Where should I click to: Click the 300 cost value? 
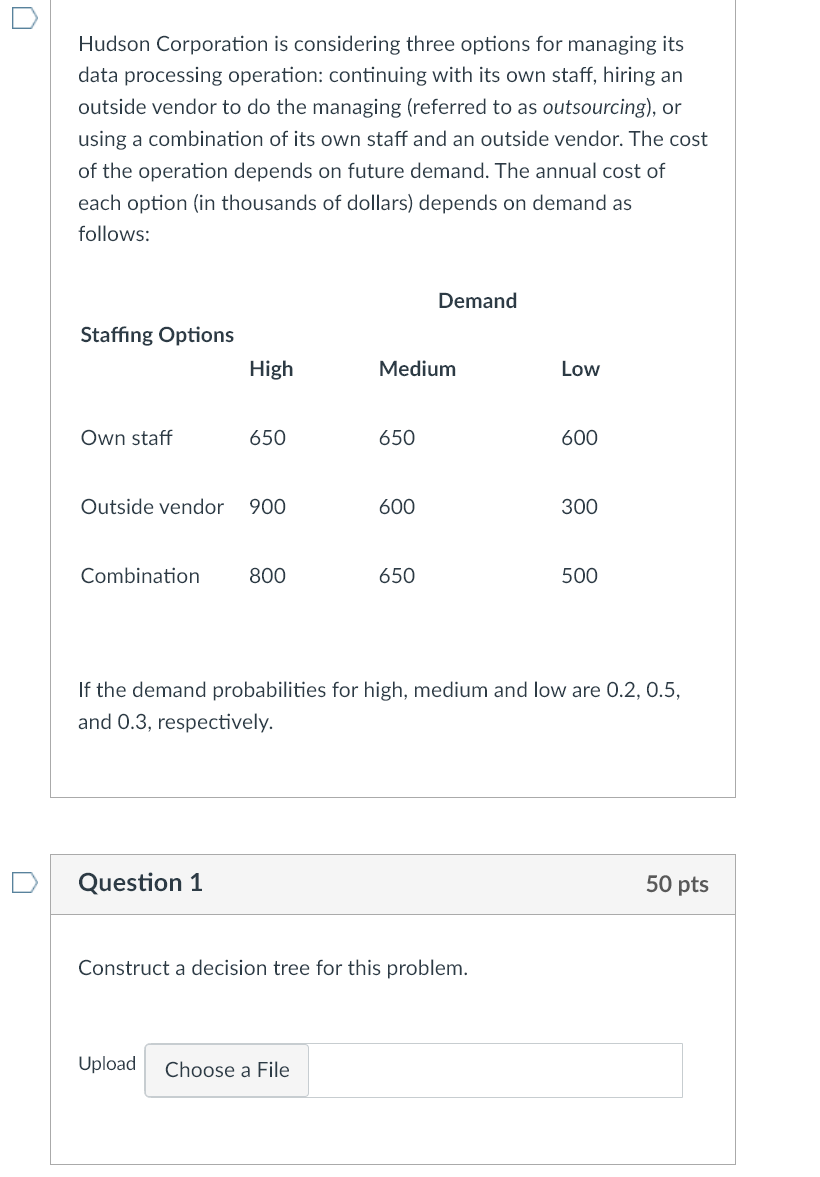tap(579, 507)
